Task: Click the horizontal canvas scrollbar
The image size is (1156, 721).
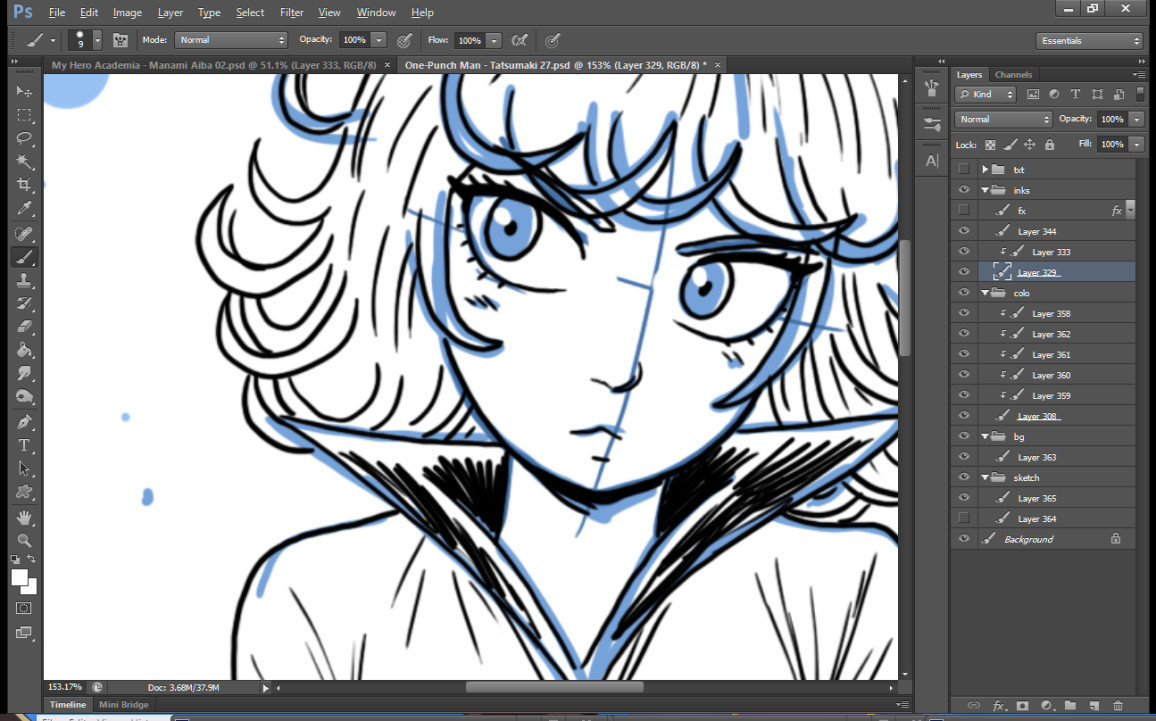Action: tap(554, 687)
